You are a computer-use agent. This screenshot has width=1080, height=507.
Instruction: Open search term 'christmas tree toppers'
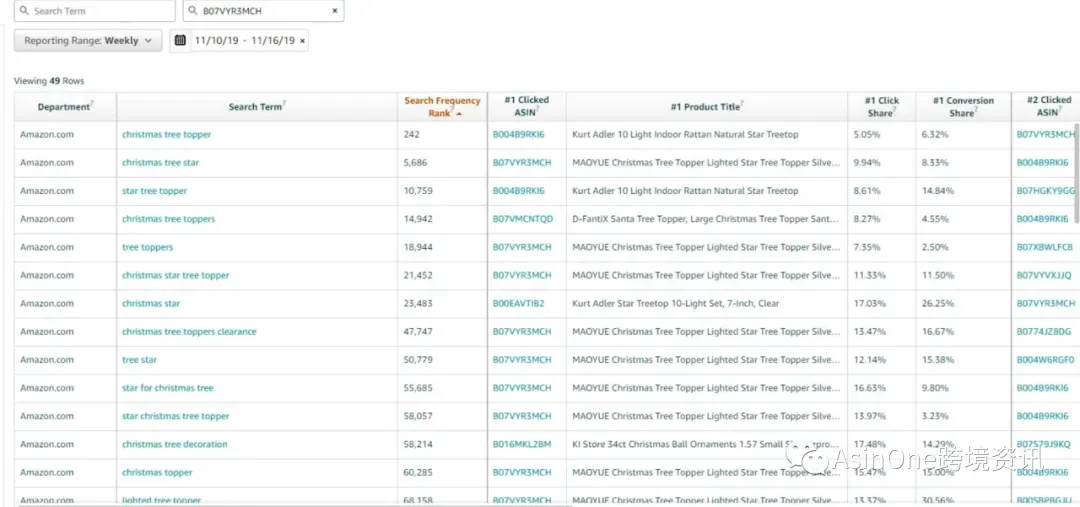tap(169, 219)
